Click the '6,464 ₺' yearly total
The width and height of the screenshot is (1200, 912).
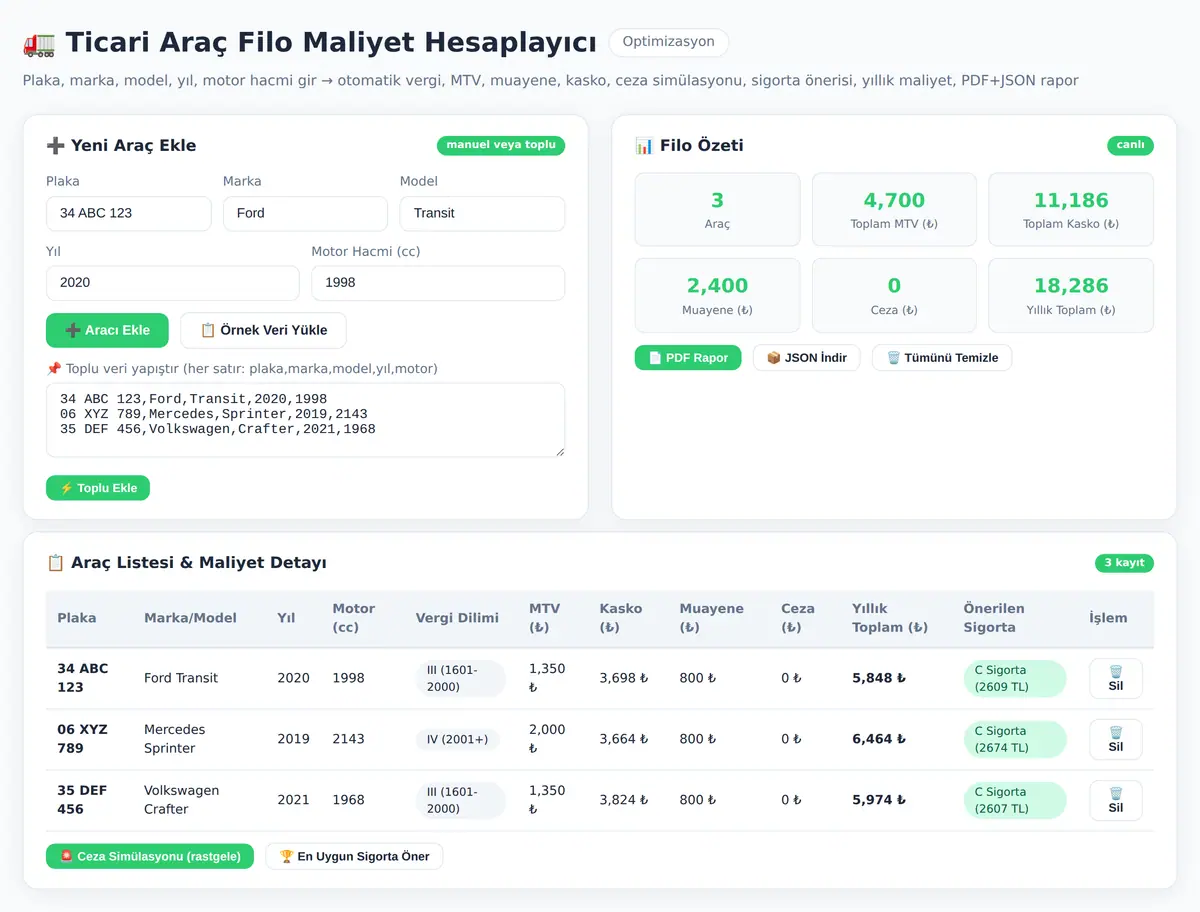pos(879,739)
